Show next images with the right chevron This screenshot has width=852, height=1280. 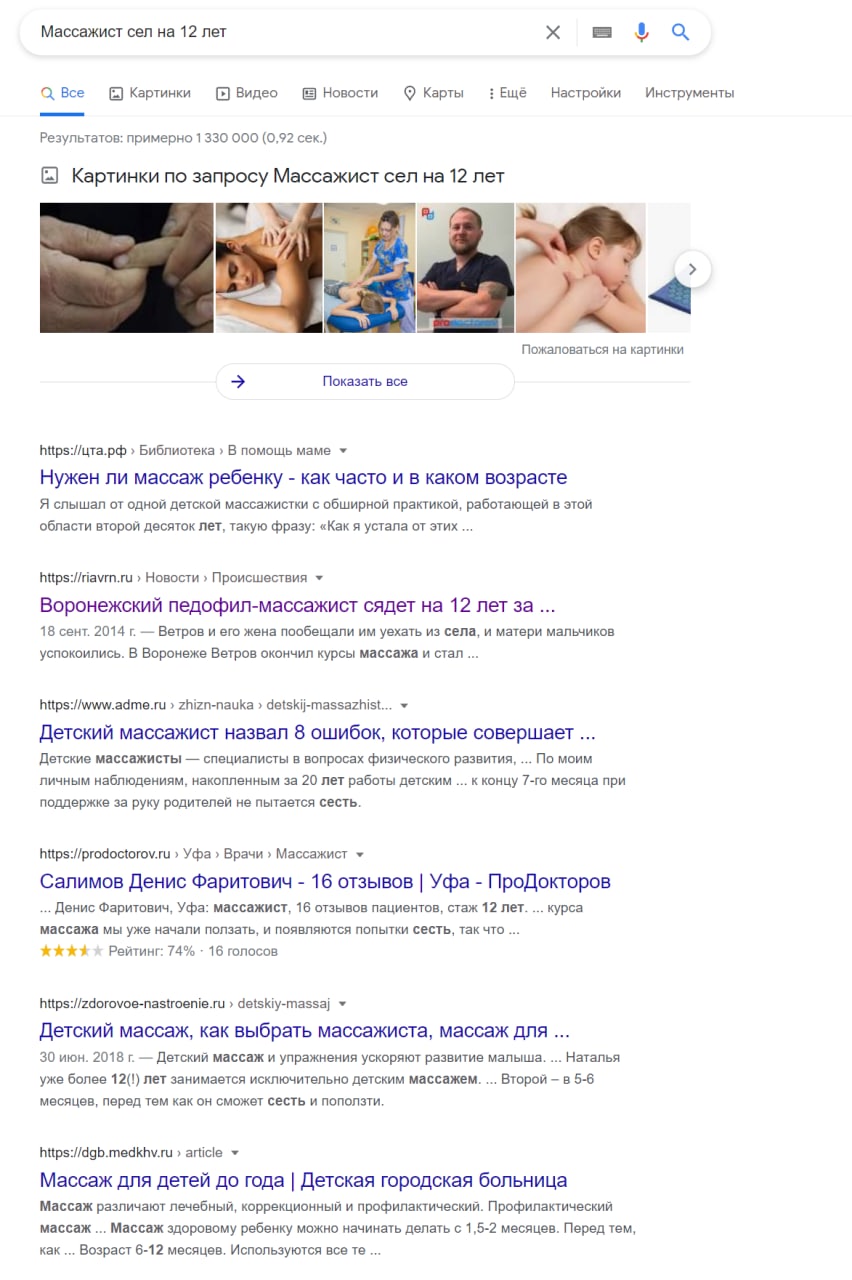693,269
